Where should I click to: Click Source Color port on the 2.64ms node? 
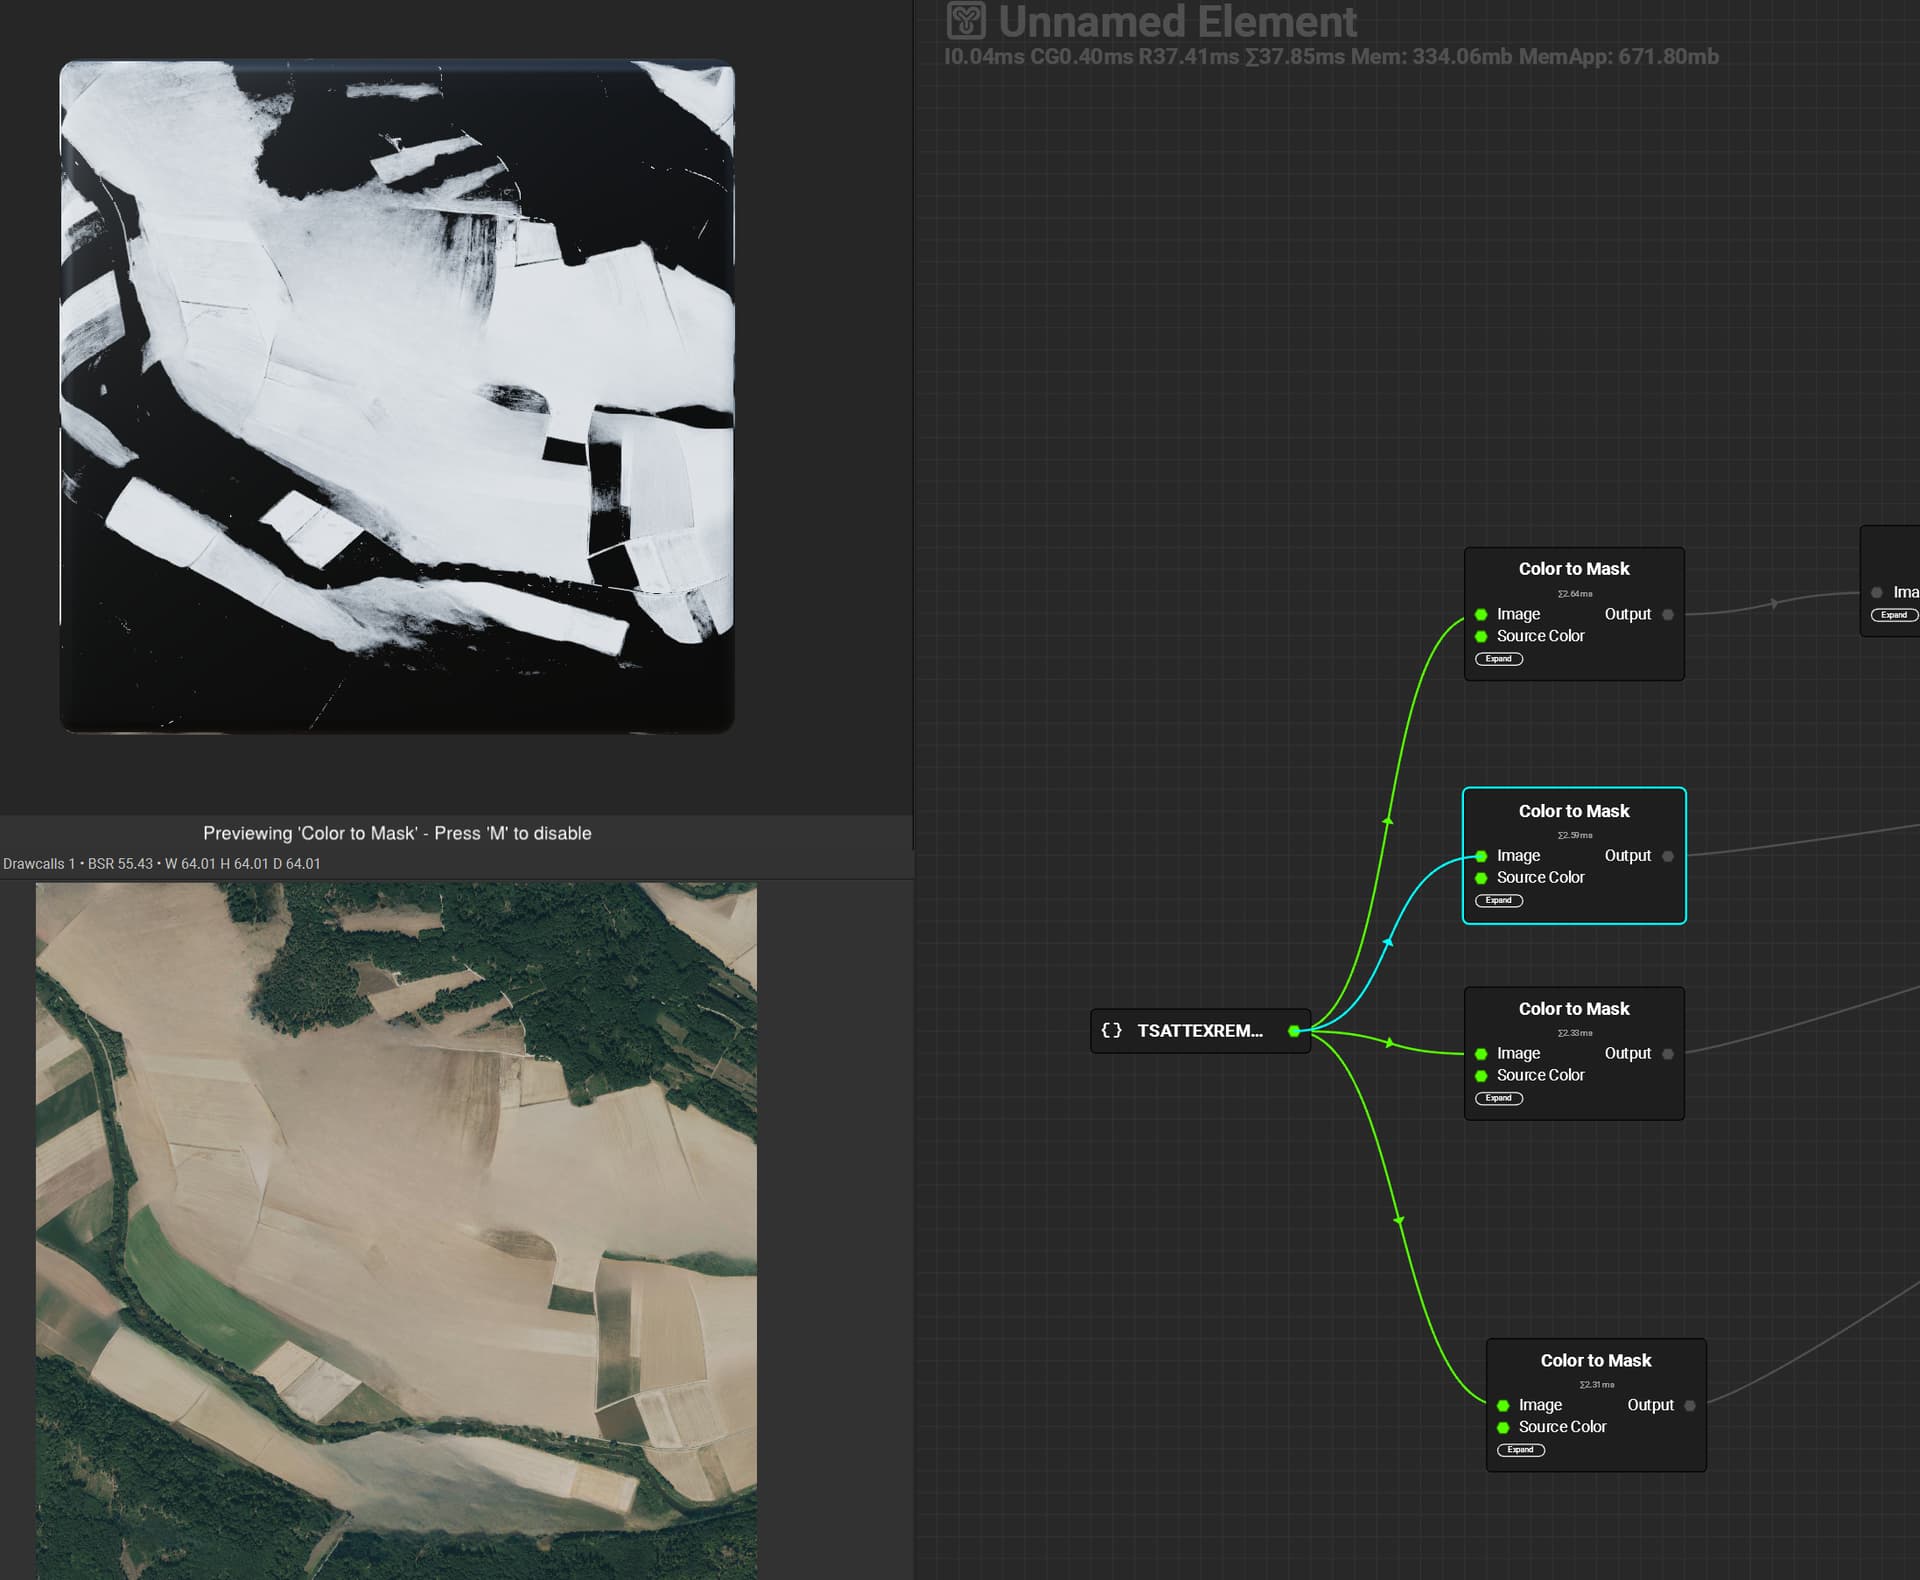[x=1481, y=637]
